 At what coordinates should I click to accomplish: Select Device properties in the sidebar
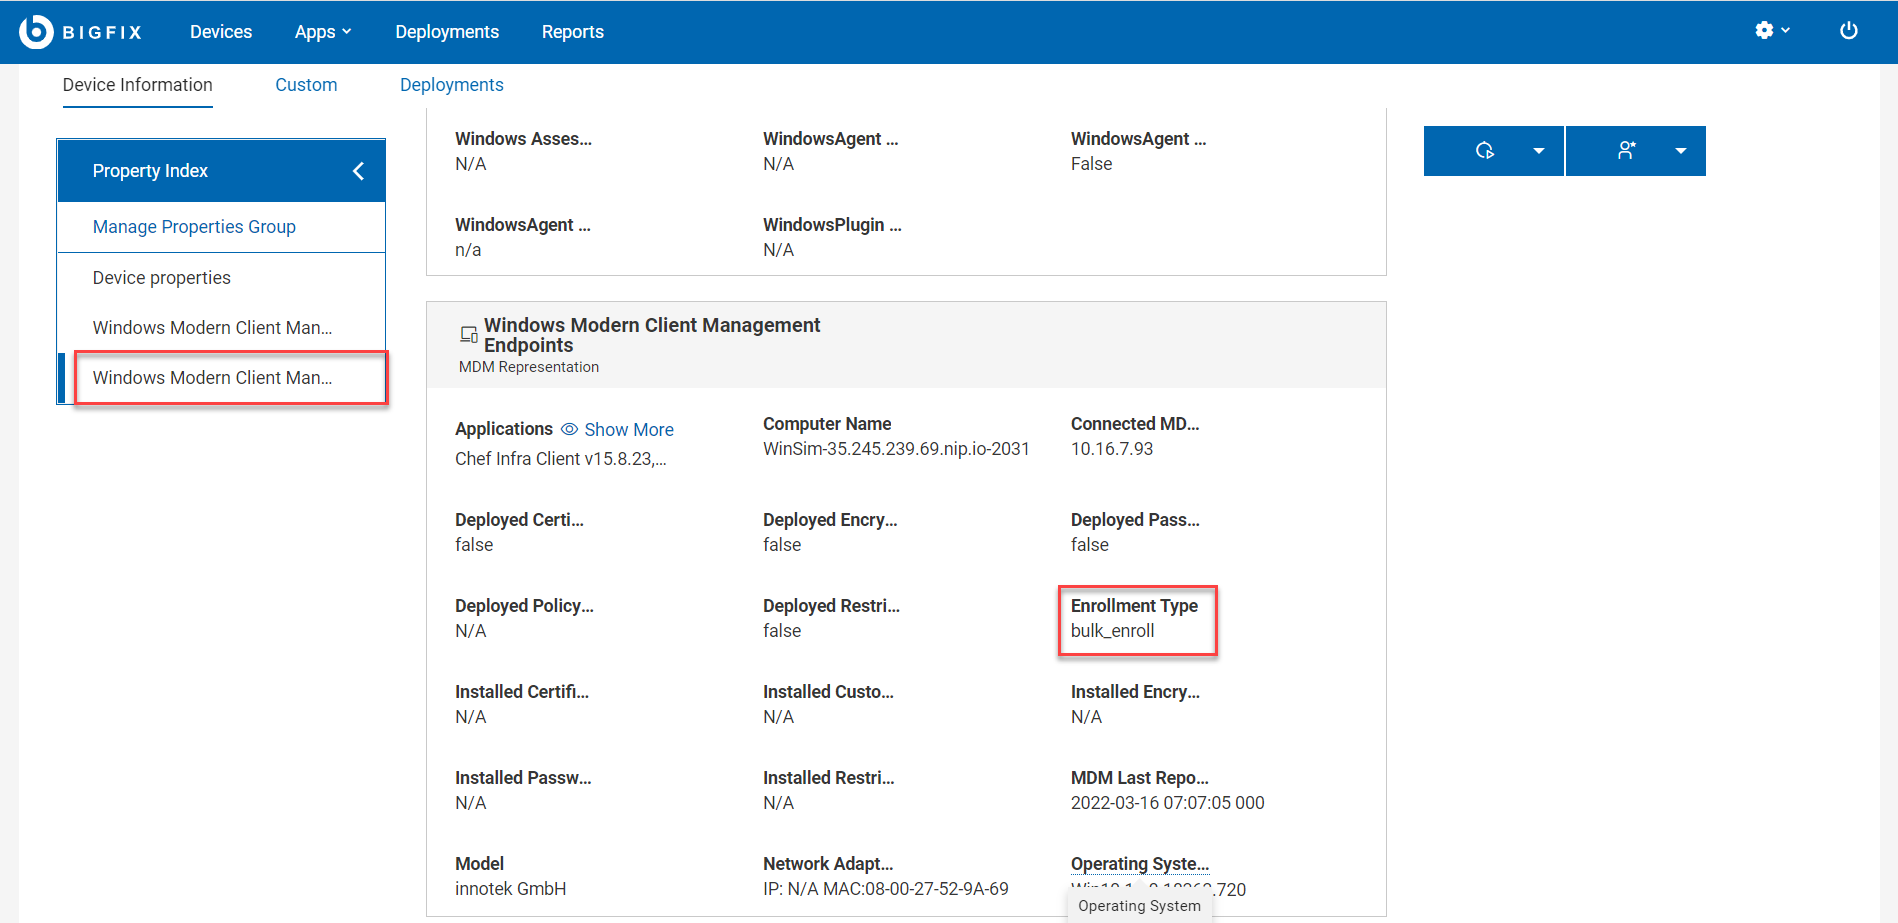coord(161,277)
